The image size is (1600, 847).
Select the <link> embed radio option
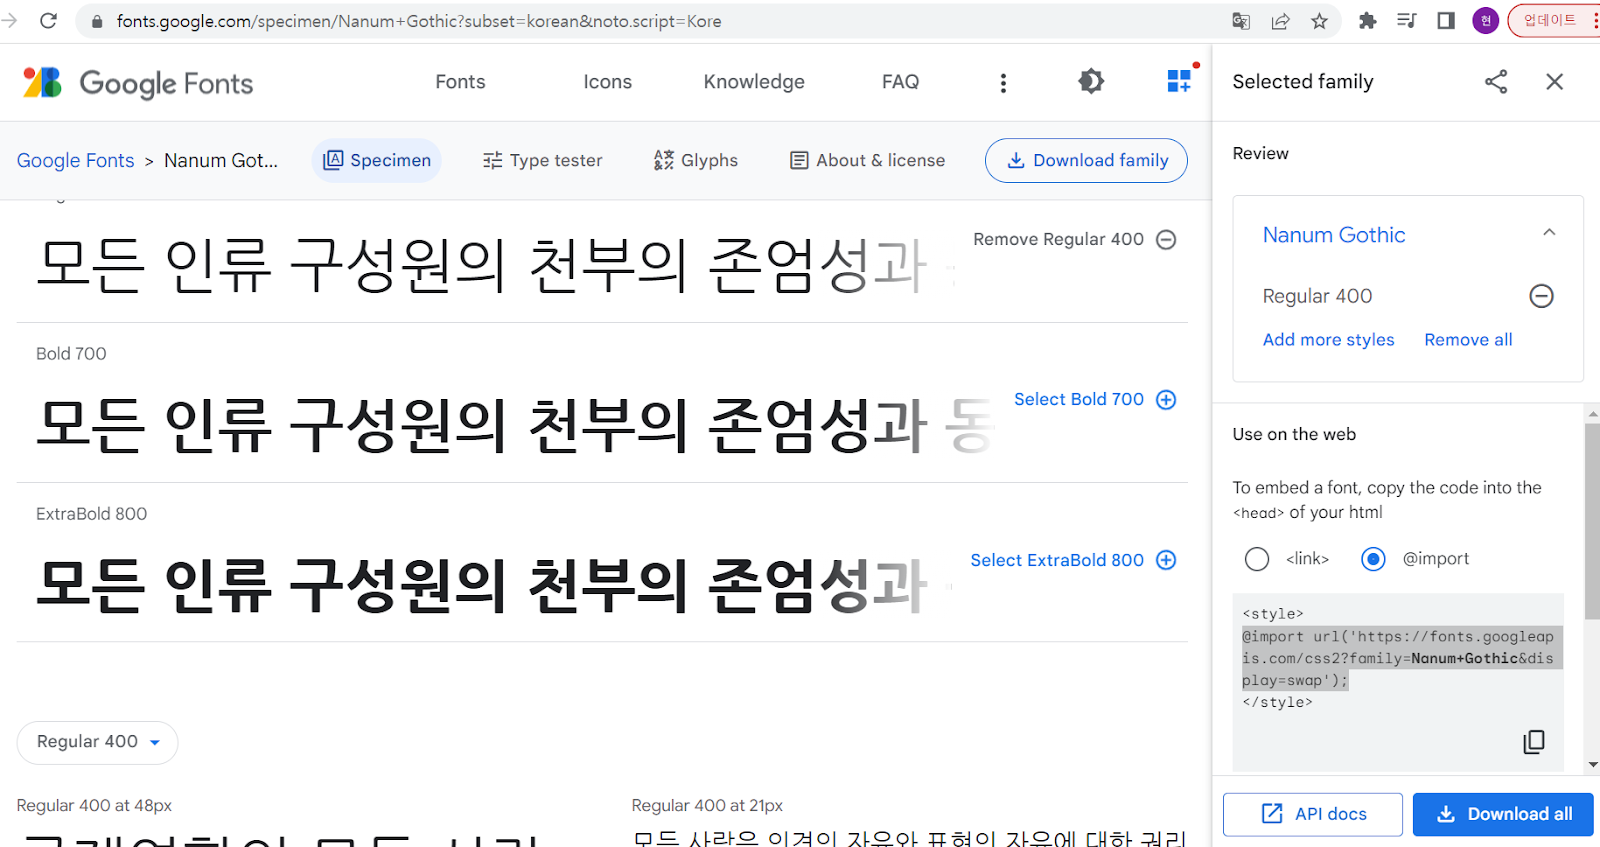[1257, 559]
